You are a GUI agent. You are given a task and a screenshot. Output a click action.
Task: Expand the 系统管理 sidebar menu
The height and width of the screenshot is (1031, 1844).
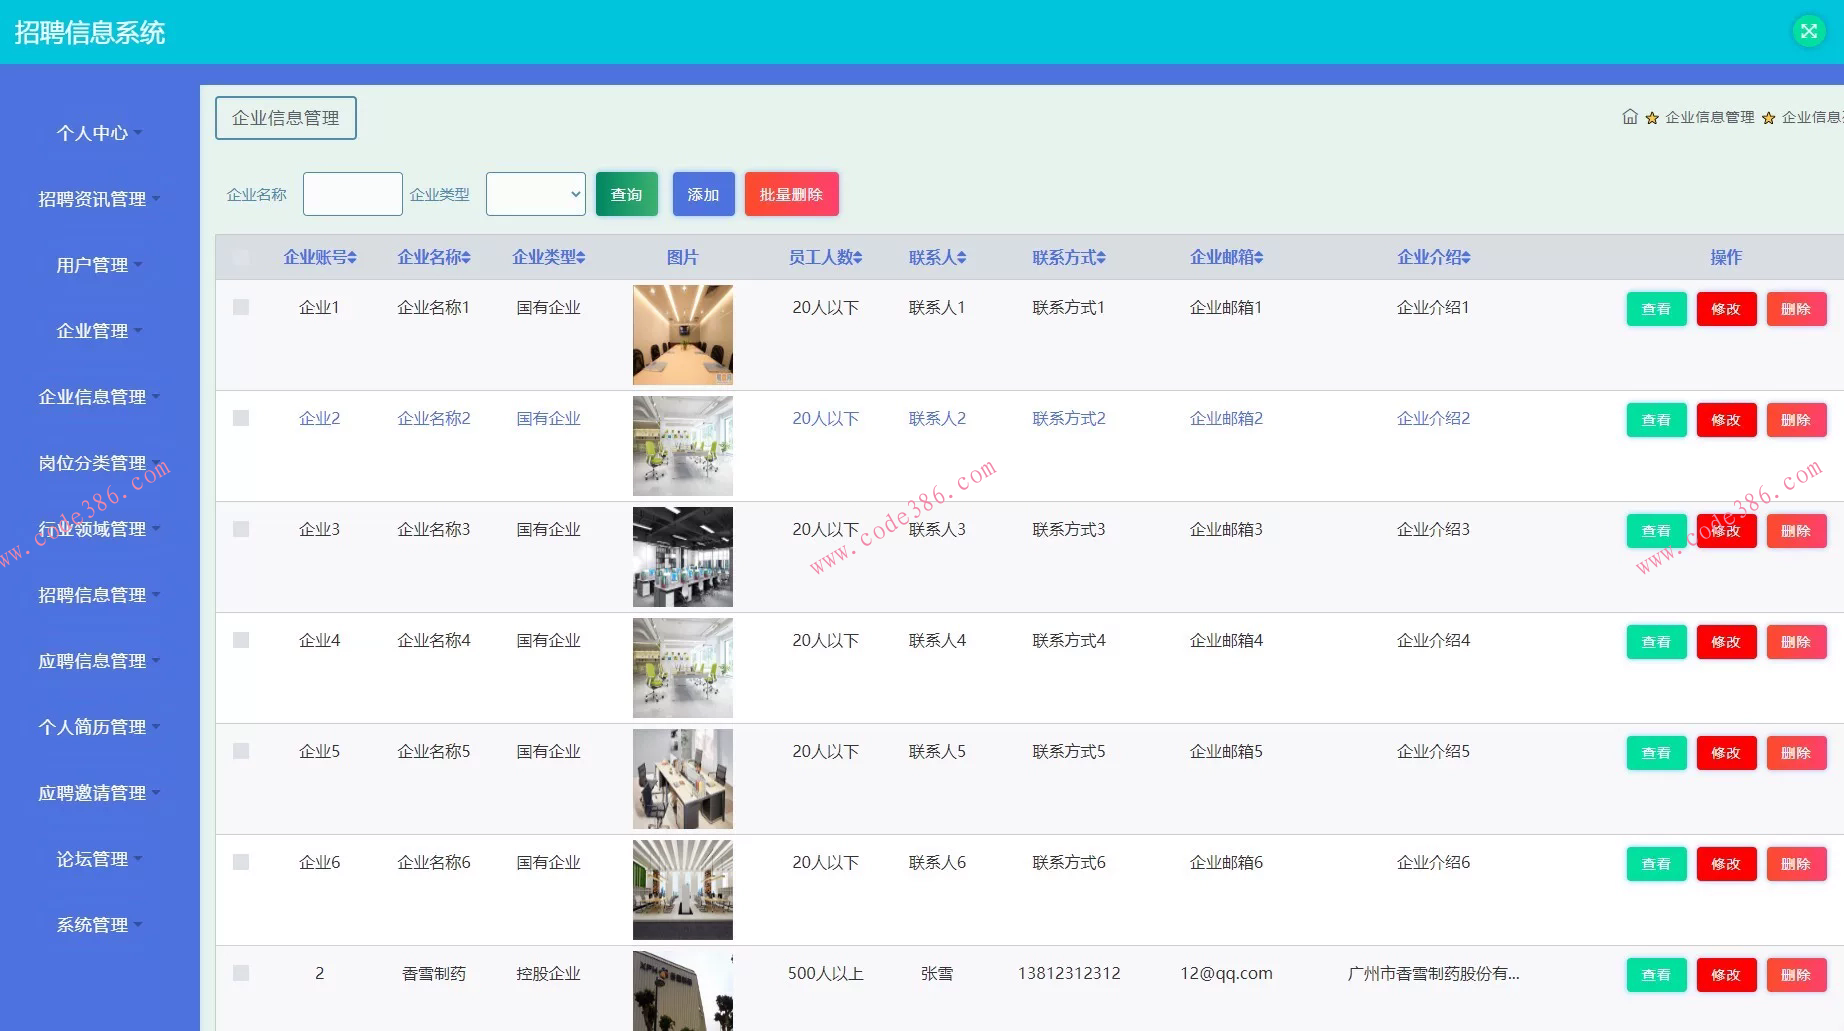point(92,924)
